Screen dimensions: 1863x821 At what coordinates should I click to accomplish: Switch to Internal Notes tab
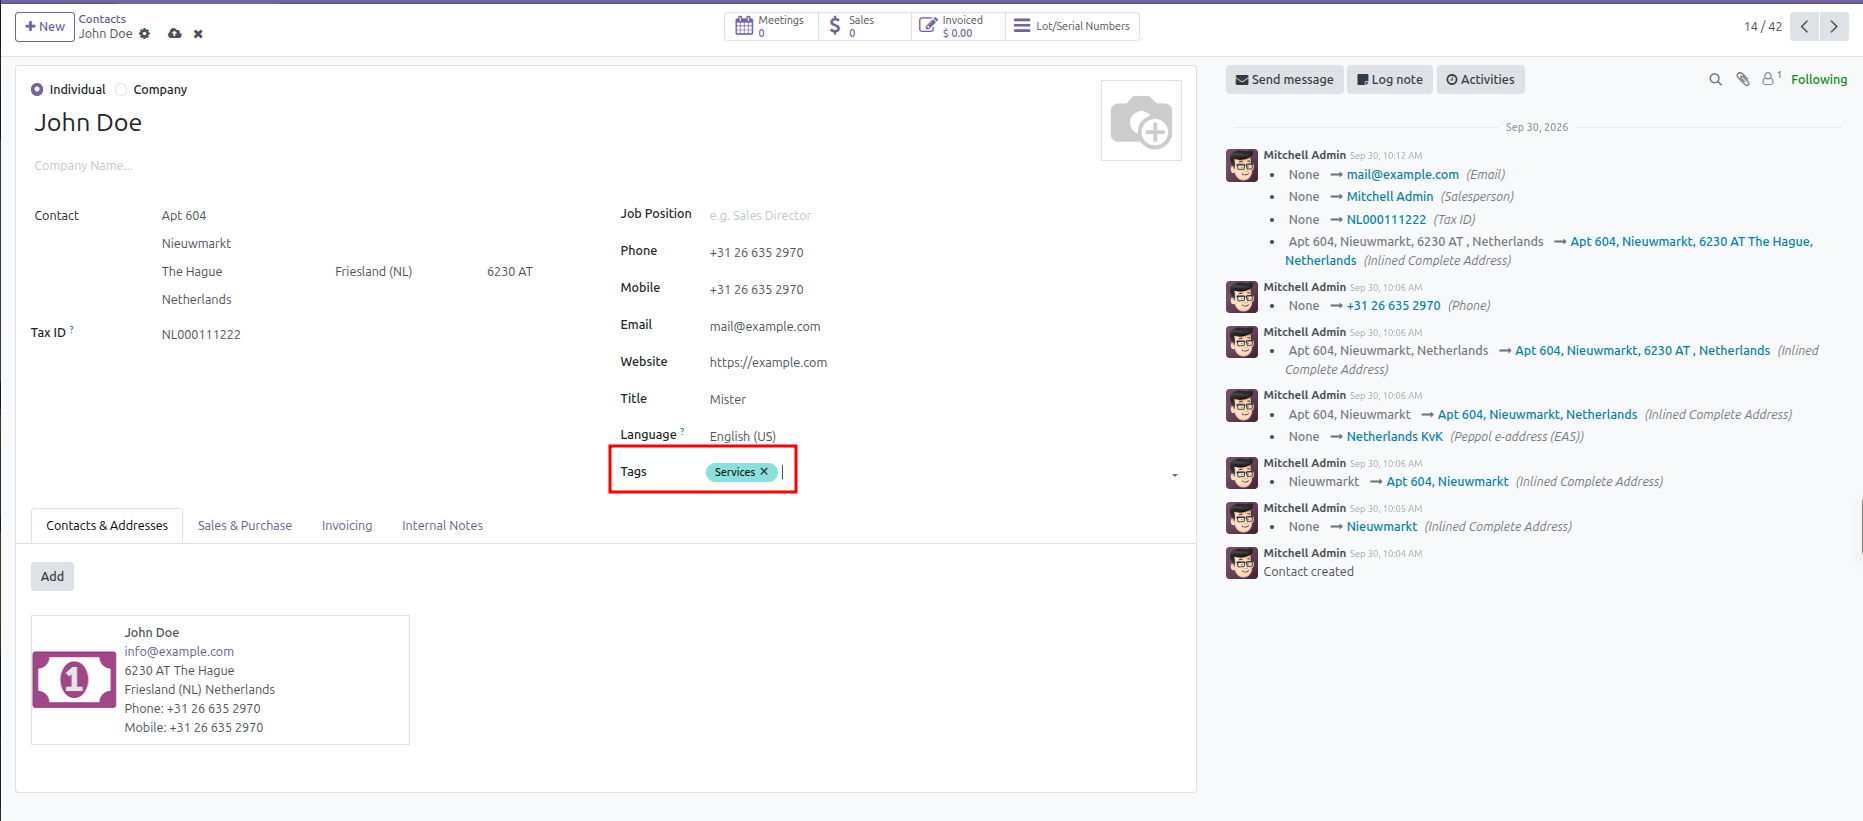coord(442,526)
